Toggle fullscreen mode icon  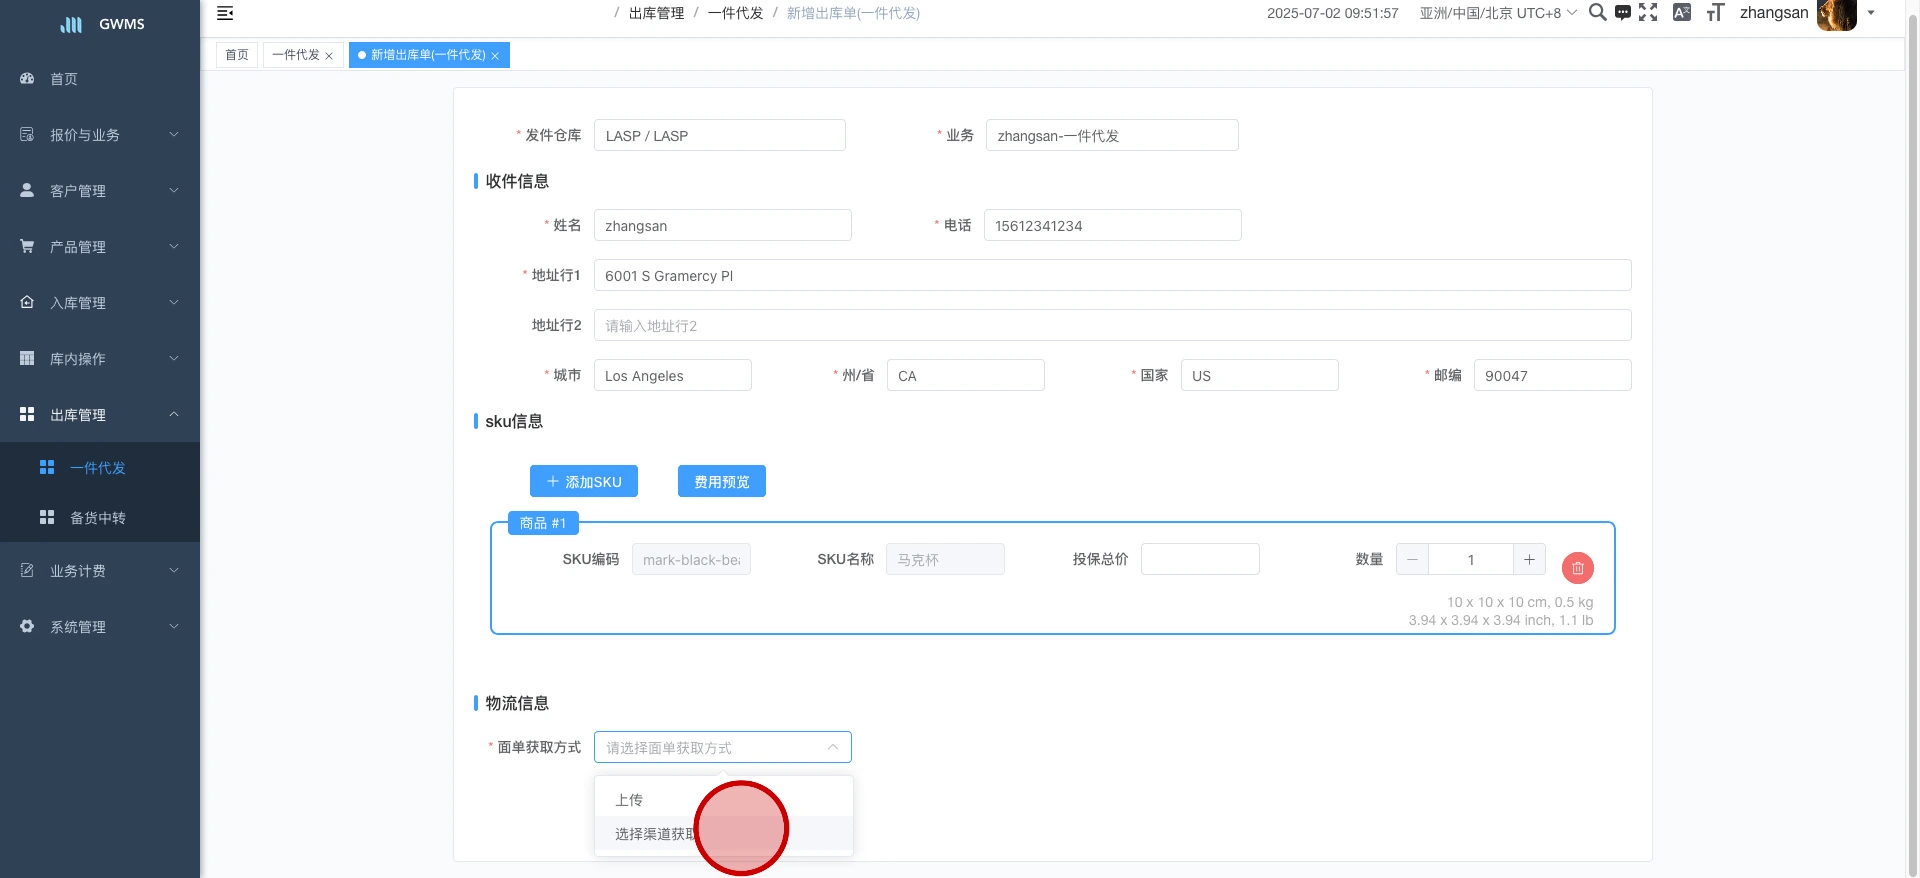click(x=1648, y=12)
